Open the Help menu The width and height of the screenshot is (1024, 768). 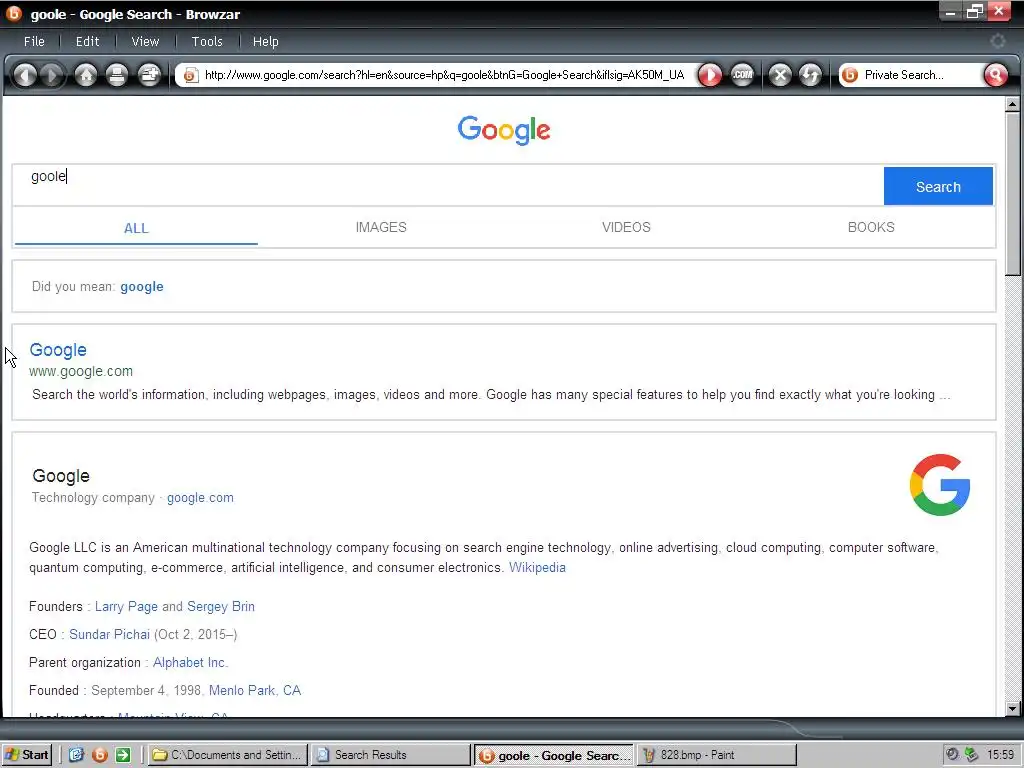(x=266, y=41)
